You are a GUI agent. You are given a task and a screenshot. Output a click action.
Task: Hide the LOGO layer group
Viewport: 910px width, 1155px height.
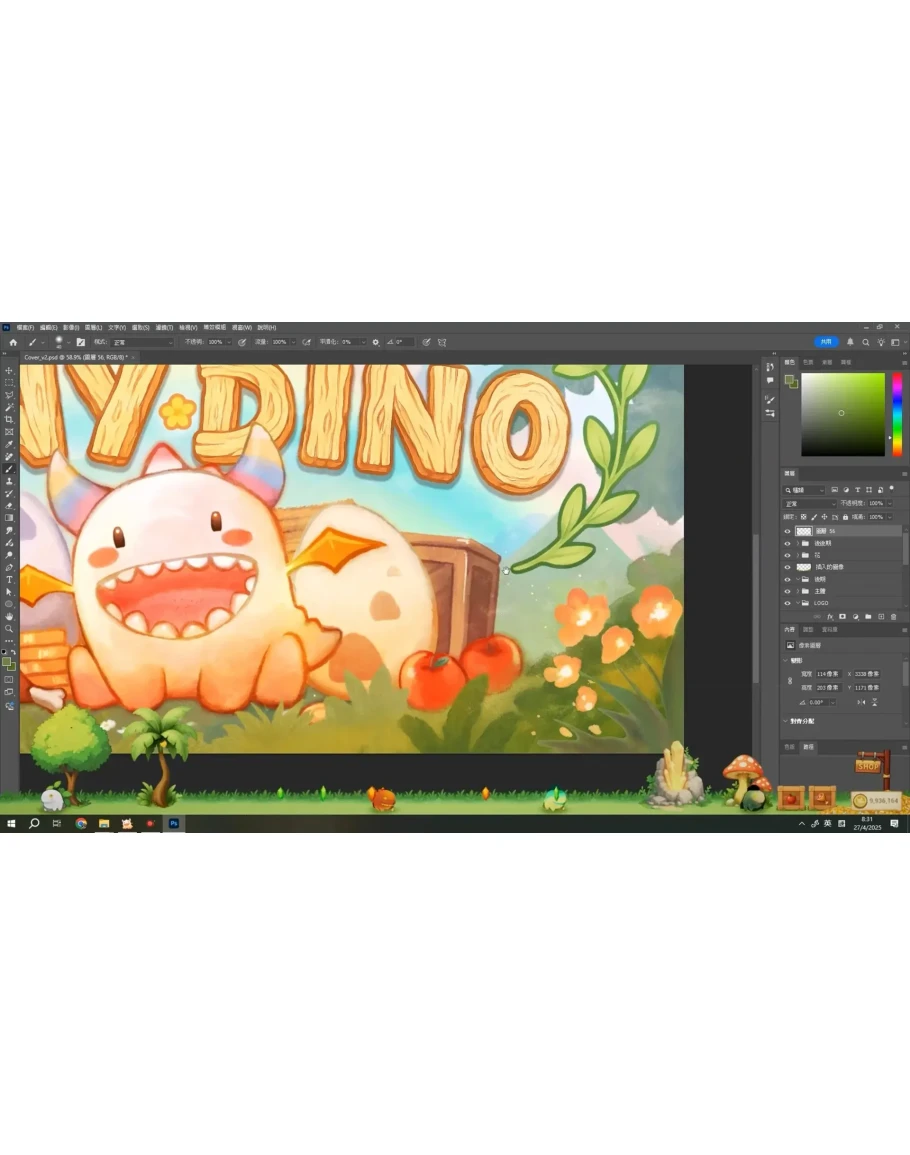pos(787,603)
